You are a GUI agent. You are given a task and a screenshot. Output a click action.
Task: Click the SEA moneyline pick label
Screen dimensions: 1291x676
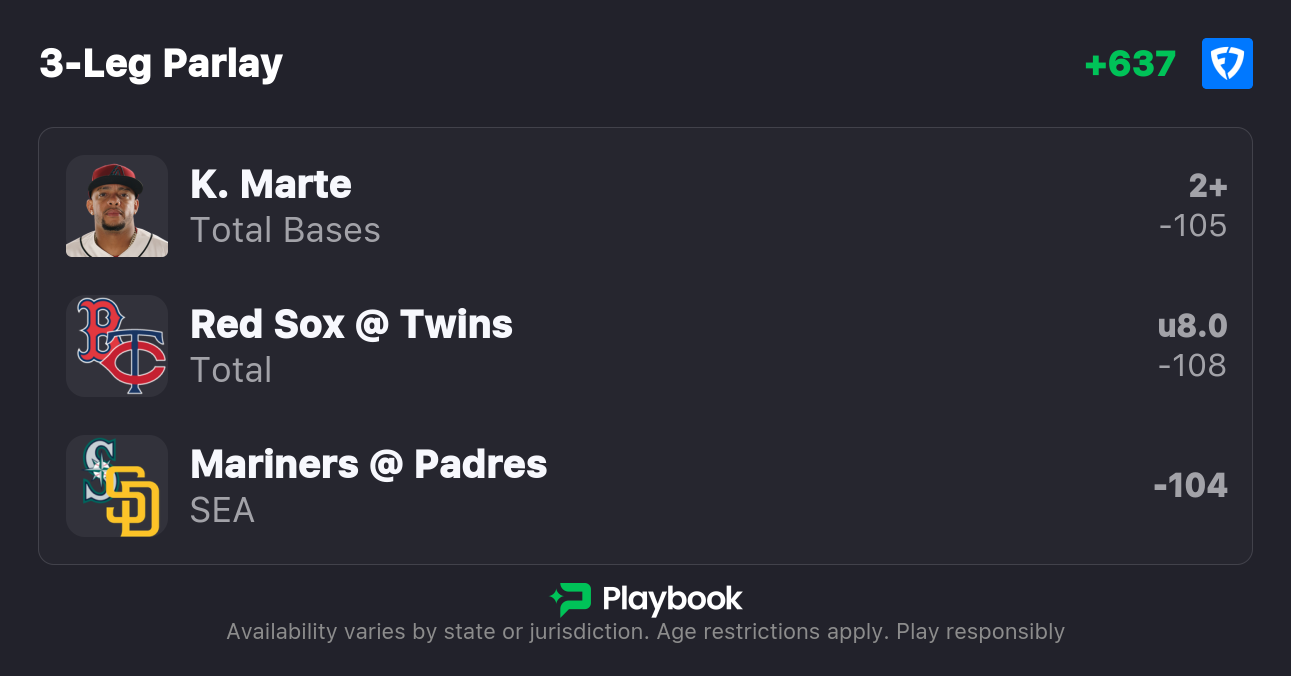tap(222, 510)
